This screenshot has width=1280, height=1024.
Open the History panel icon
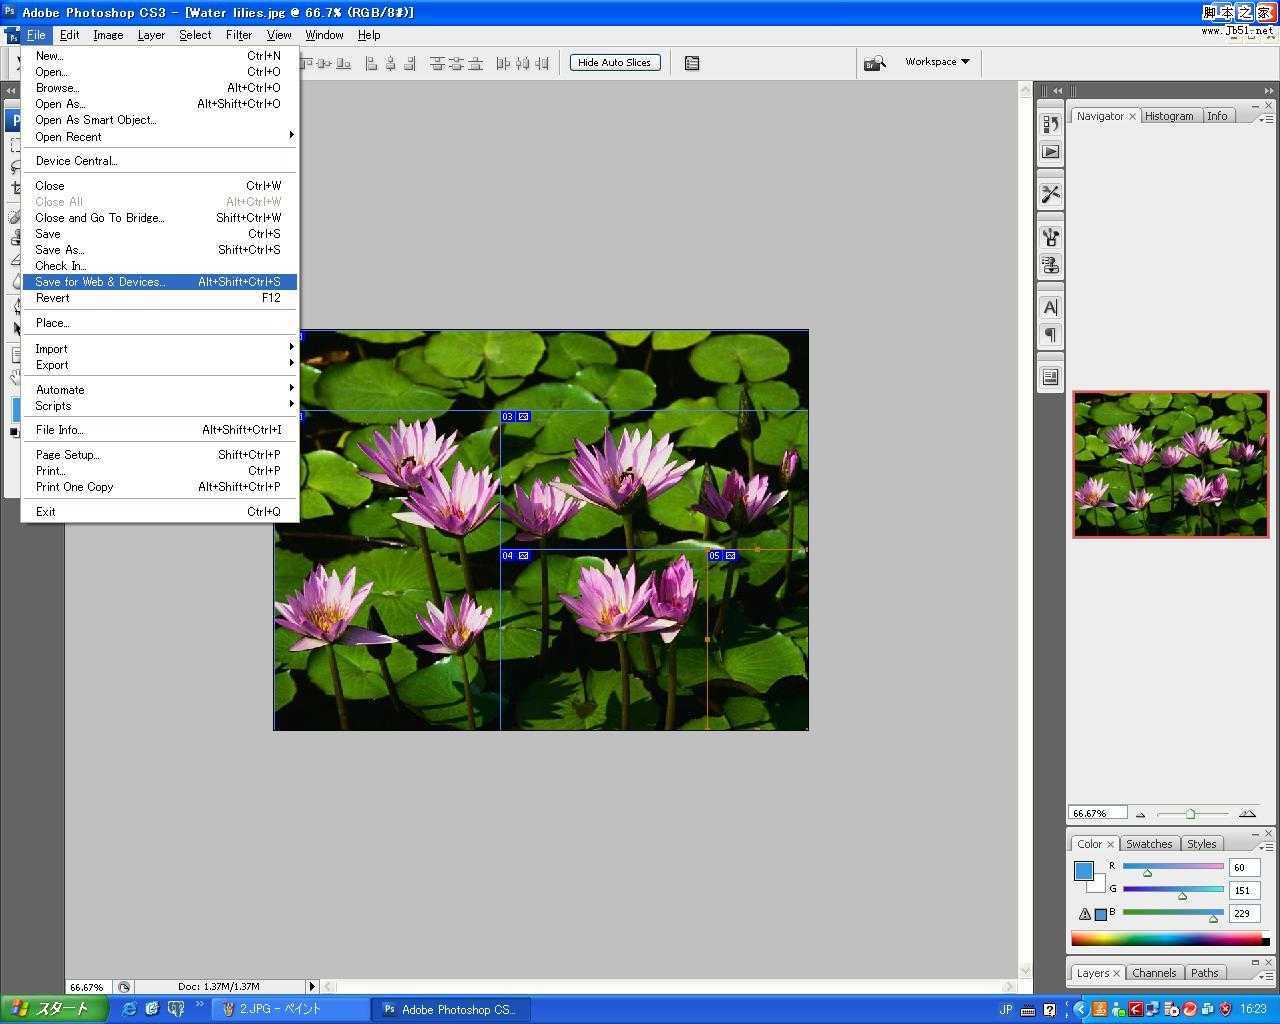pos(1050,124)
